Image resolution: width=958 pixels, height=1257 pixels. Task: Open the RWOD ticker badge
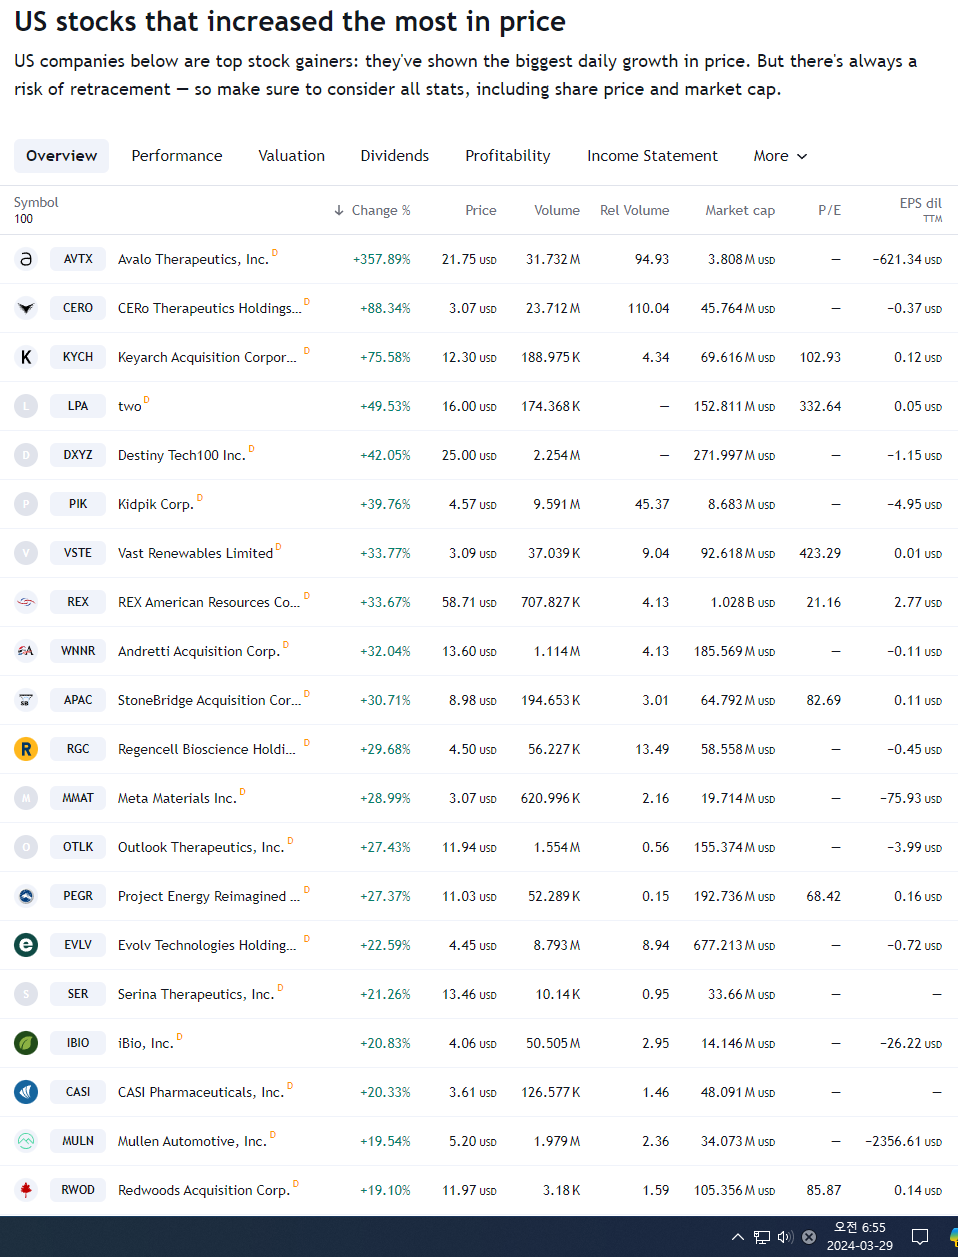coord(78,1190)
